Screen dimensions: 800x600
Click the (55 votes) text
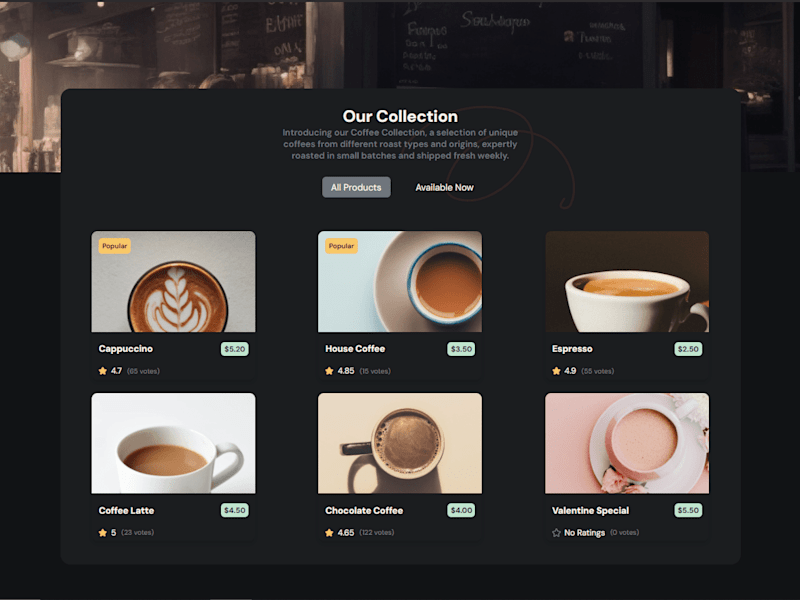[x=597, y=371]
